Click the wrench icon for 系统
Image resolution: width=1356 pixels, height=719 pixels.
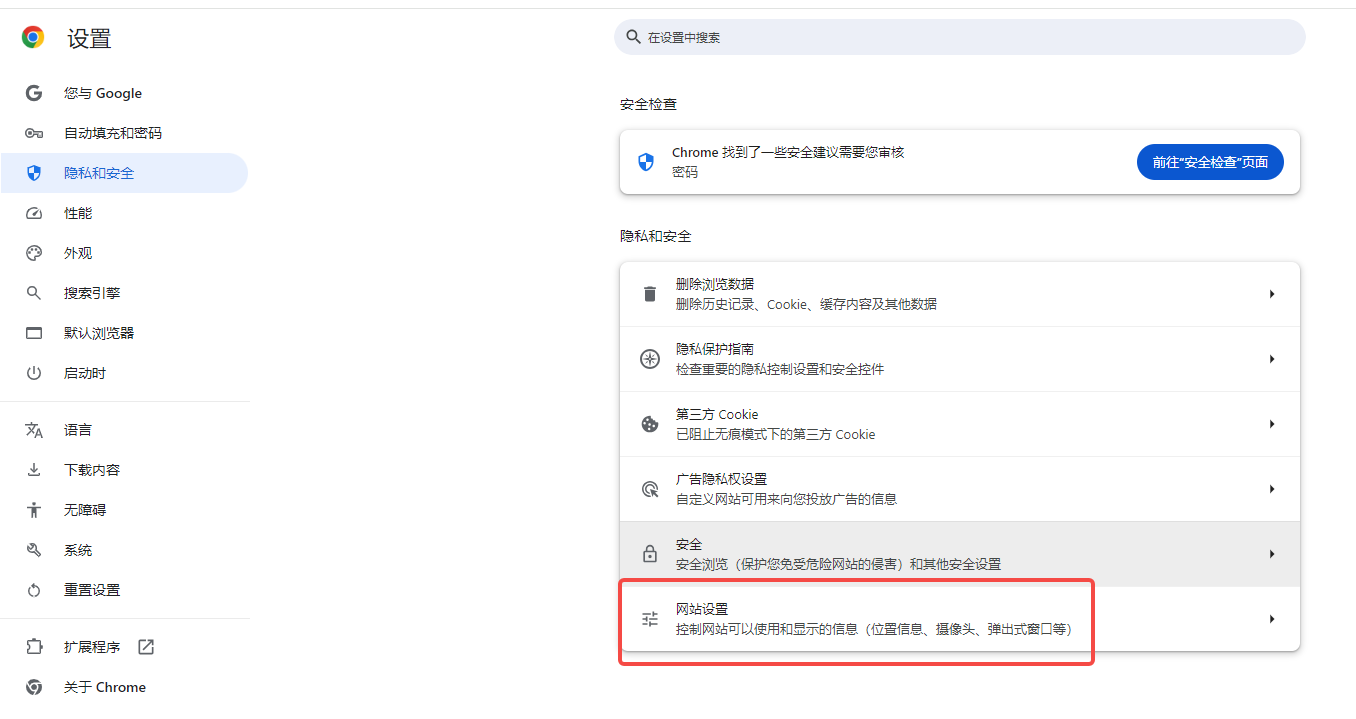[34, 550]
